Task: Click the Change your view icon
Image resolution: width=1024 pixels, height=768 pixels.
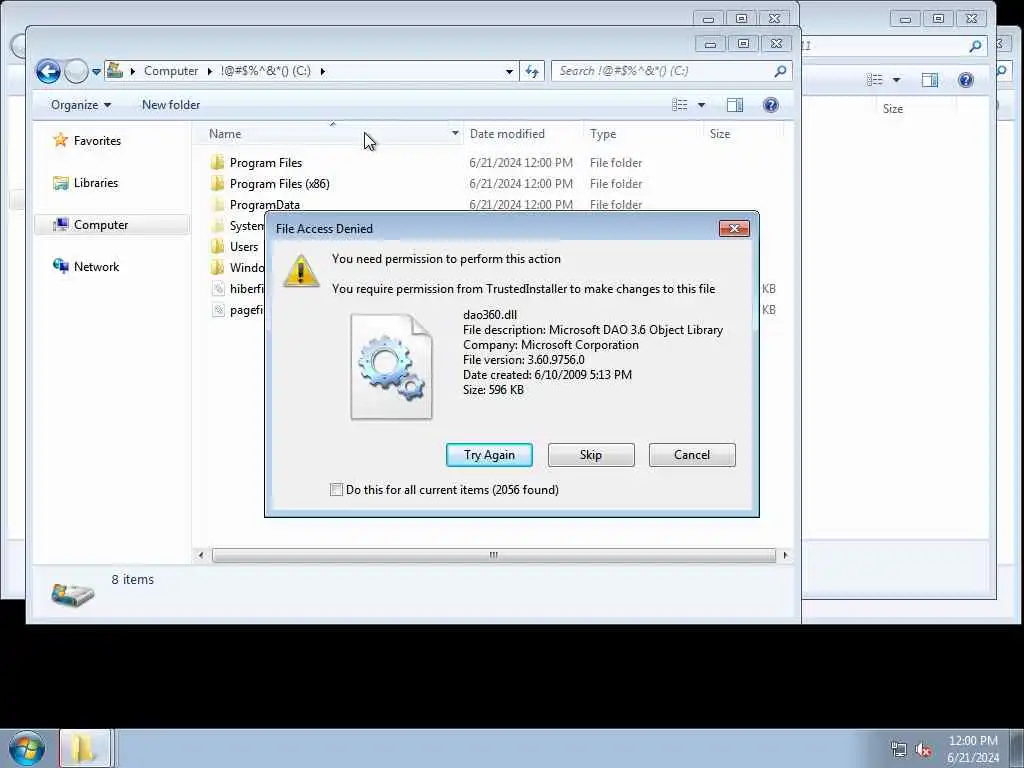Action: point(680,105)
